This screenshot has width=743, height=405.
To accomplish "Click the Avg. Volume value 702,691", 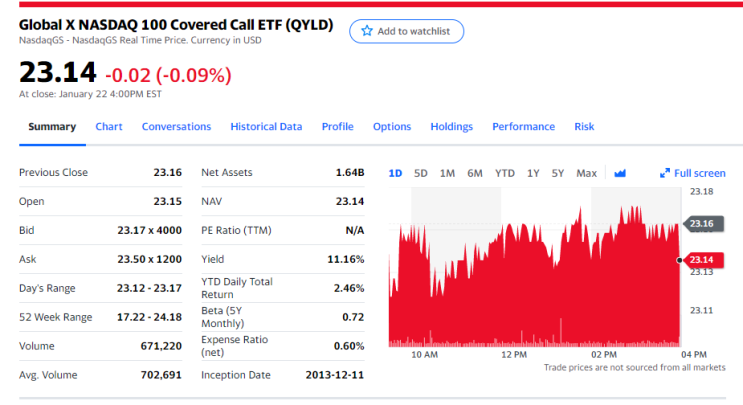I will click(161, 375).
